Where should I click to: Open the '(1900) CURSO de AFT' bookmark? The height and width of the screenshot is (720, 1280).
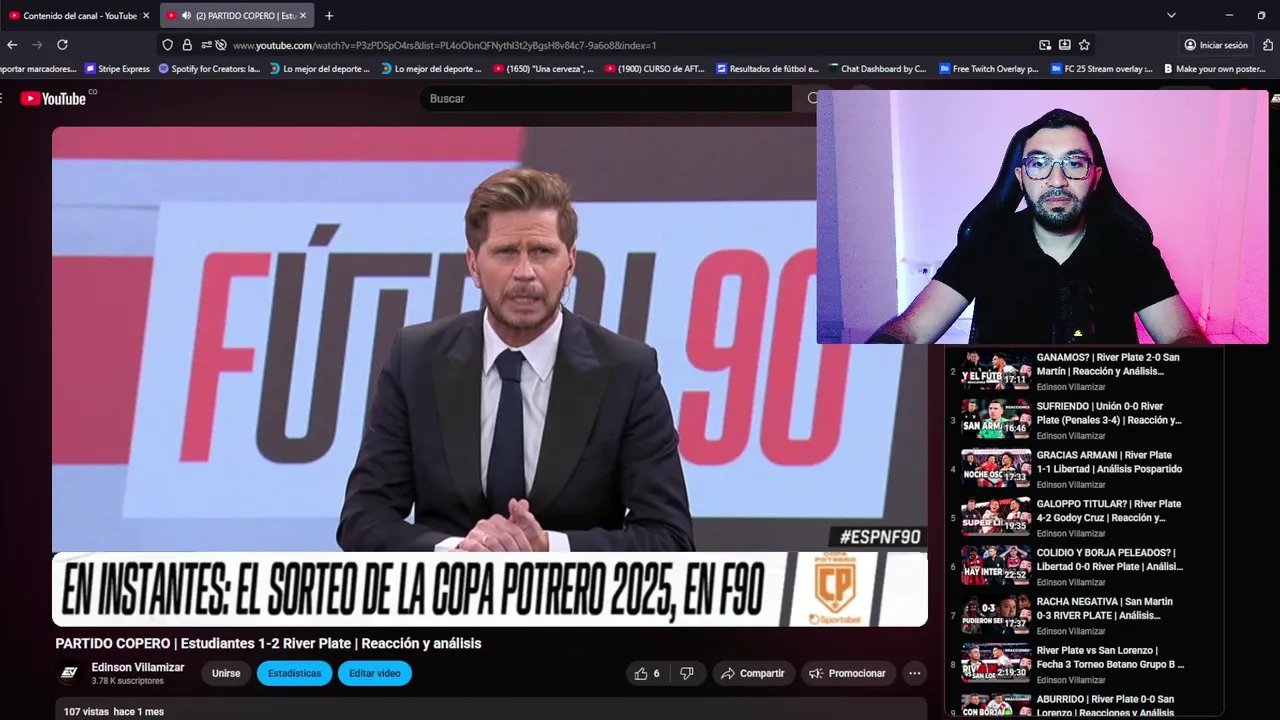coord(655,69)
